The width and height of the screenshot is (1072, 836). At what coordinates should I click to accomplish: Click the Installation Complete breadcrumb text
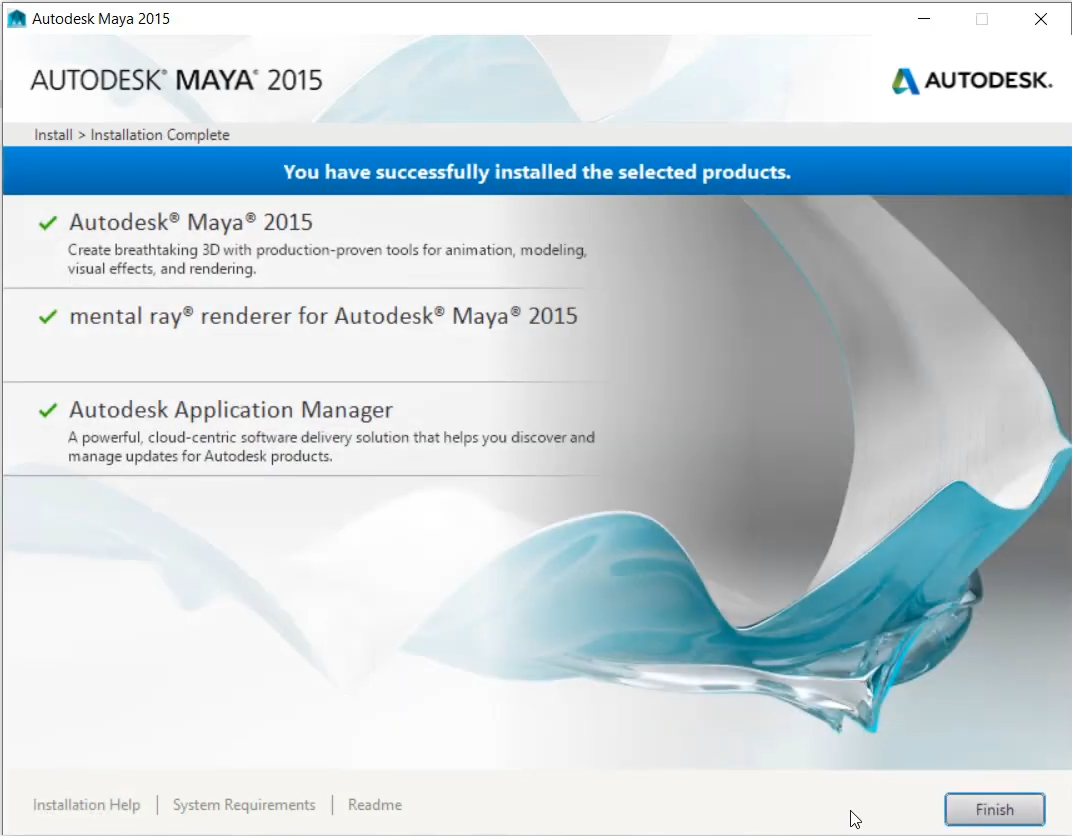coord(160,135)
